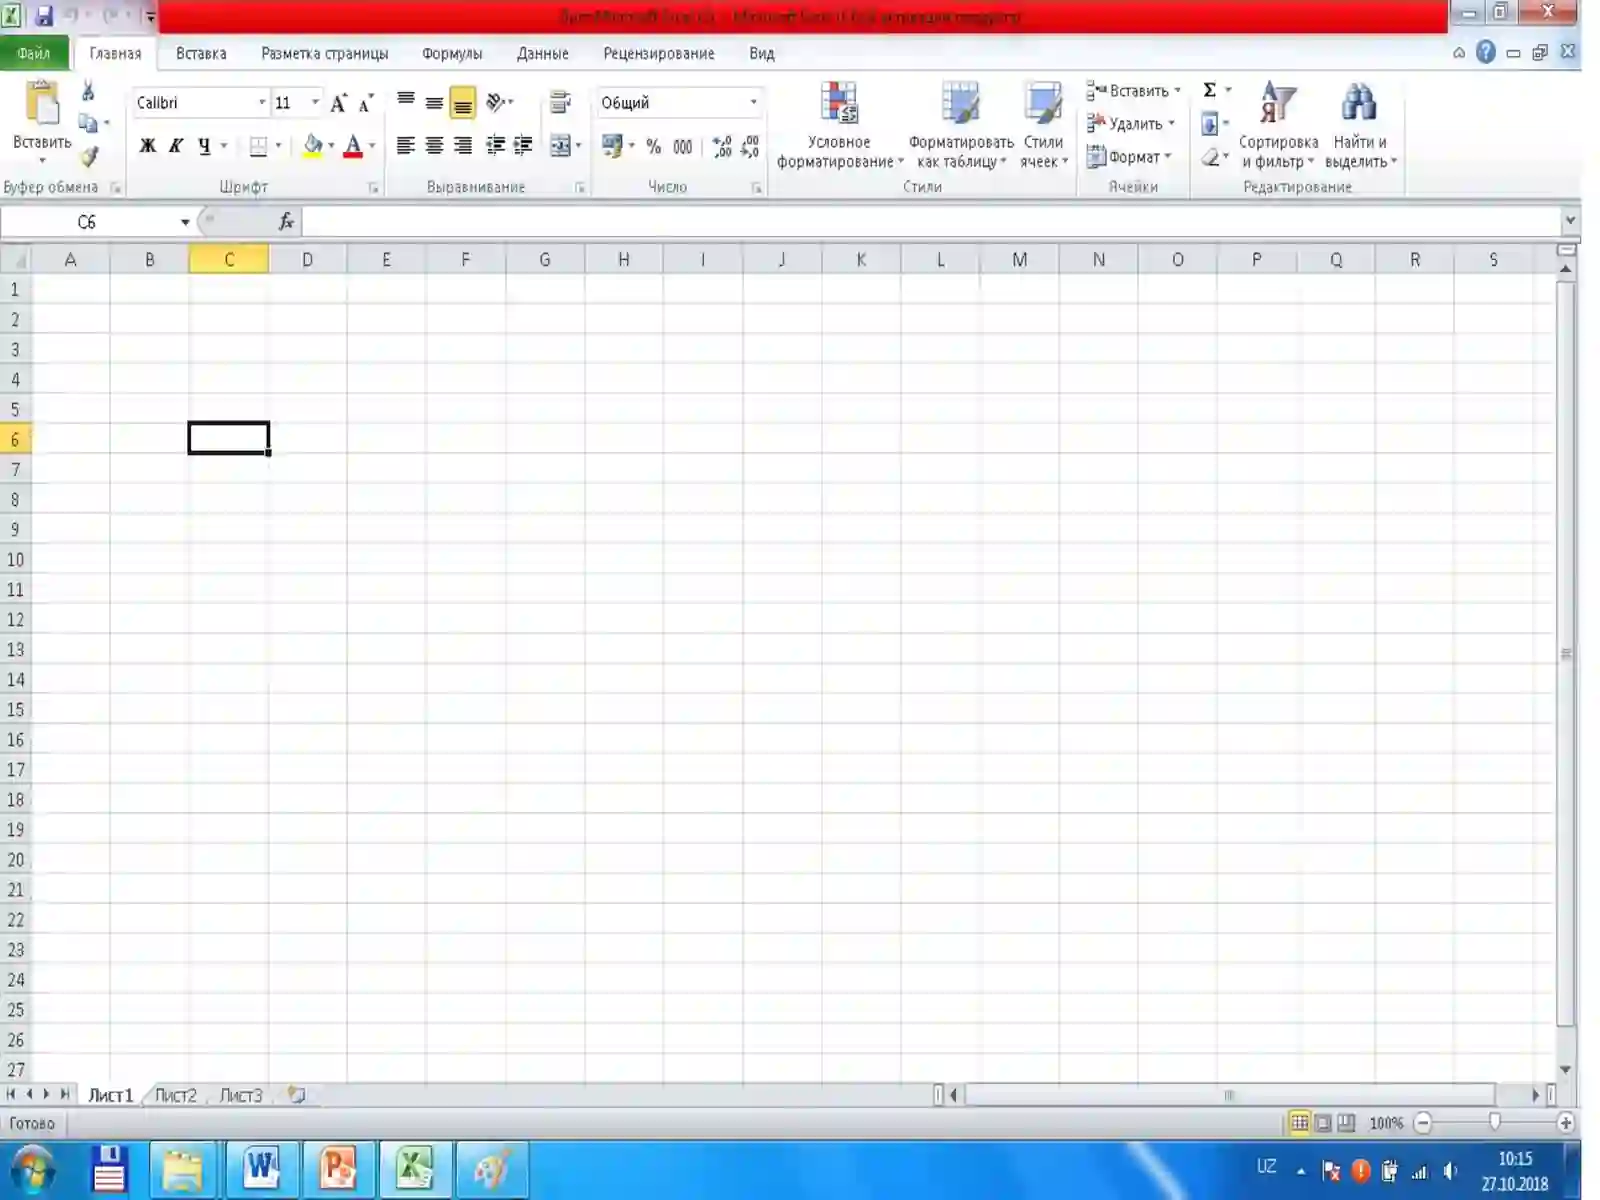Toggle middle vertical alignment
1600x1200 pixels.
coord(434,102)
